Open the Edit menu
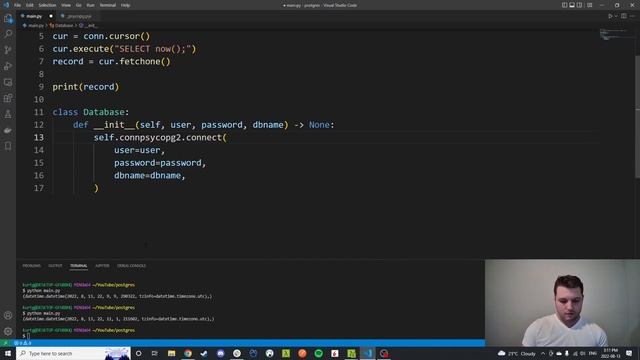Image resolution: width=640 pixels, height=360 pixels. 30,5
